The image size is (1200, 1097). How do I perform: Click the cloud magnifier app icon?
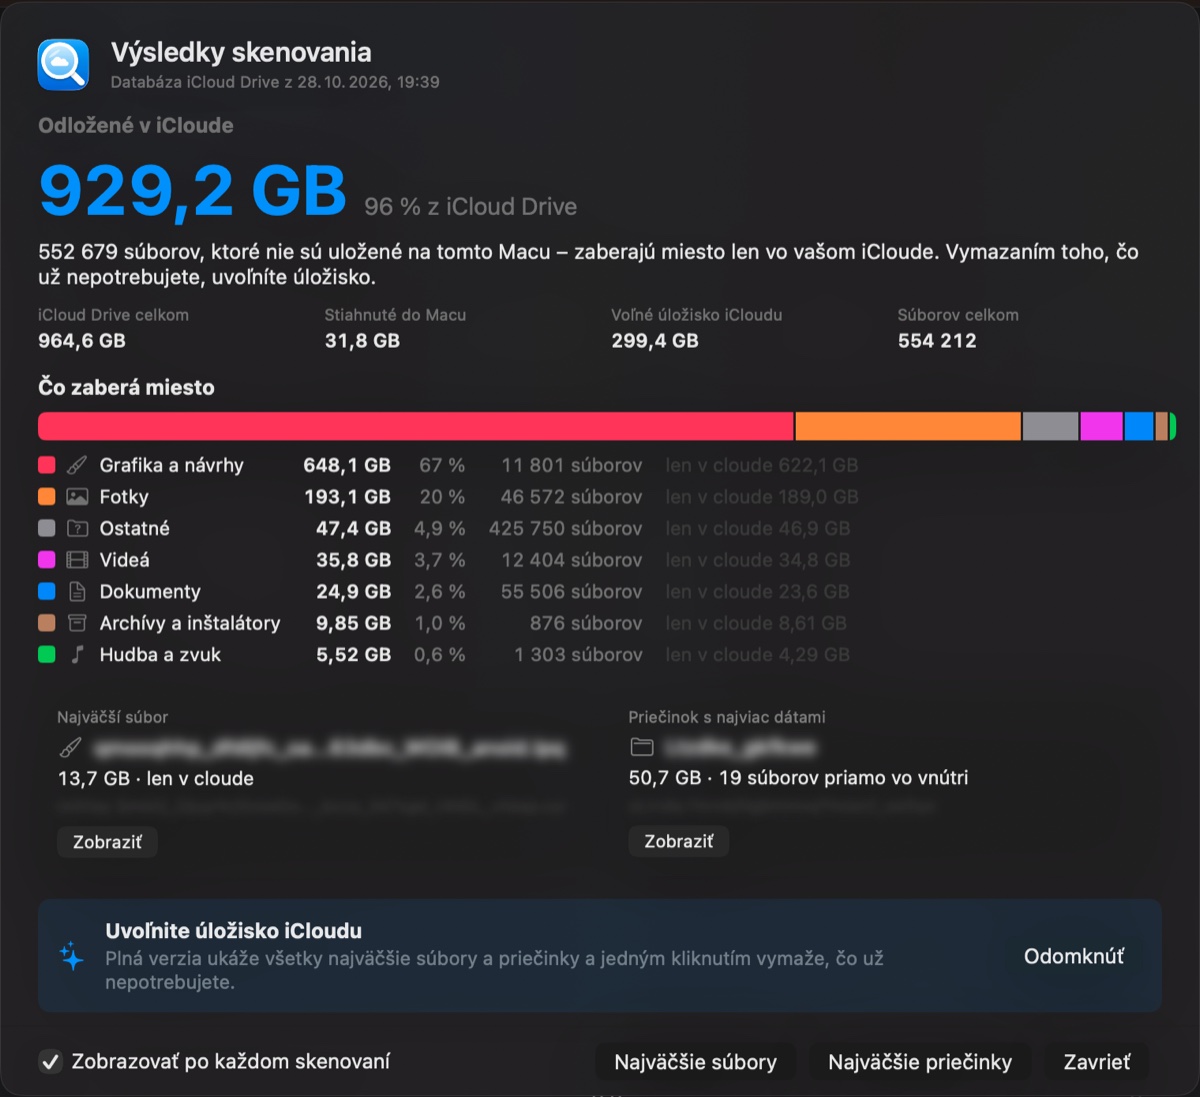tap(63, 65)
